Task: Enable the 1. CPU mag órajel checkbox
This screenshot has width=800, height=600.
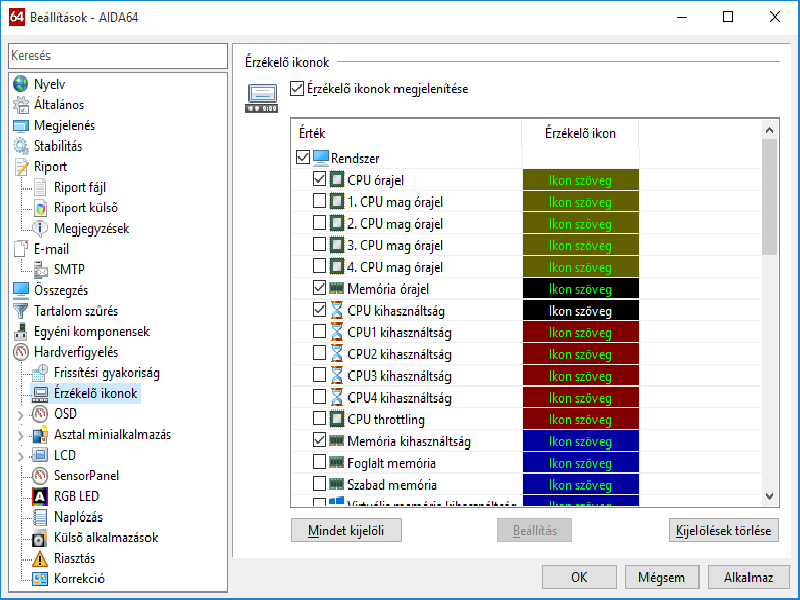Action: coord(319,201)
